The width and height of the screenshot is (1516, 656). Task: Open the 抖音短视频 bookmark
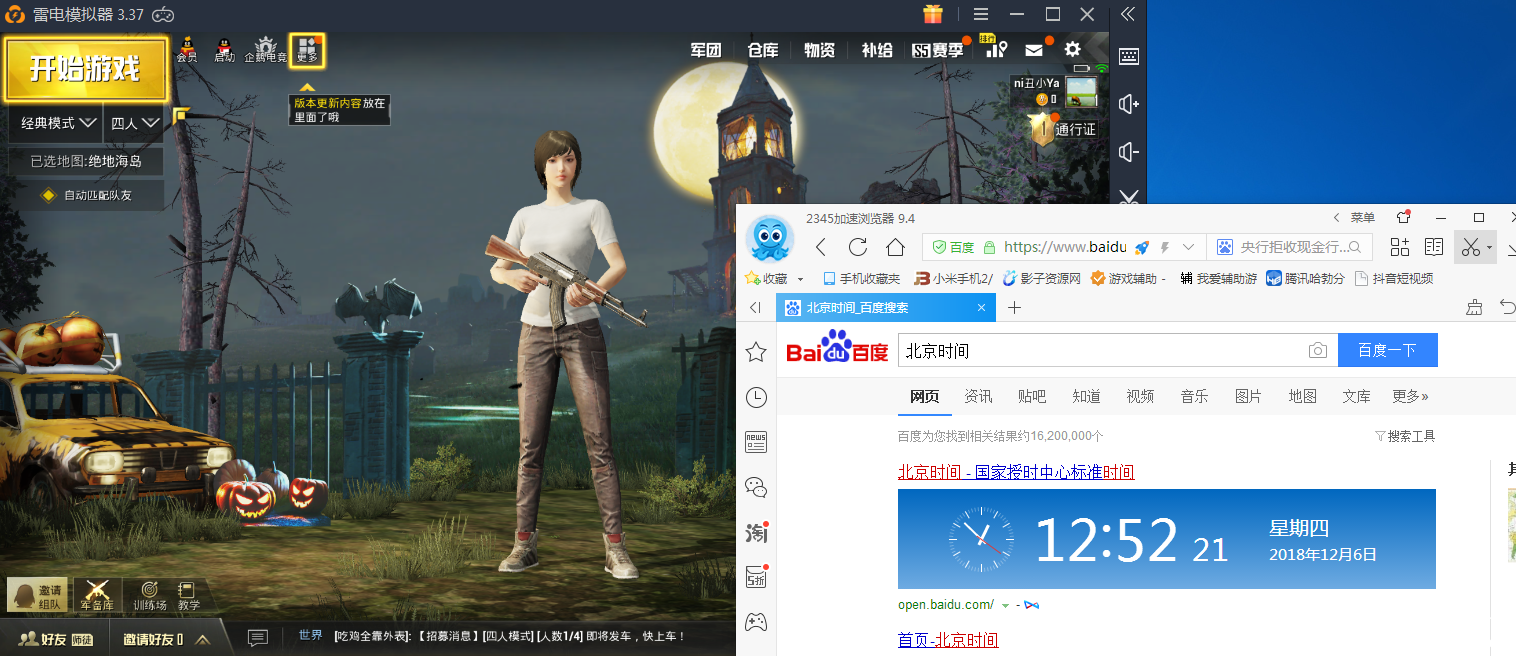(1394, 278)
